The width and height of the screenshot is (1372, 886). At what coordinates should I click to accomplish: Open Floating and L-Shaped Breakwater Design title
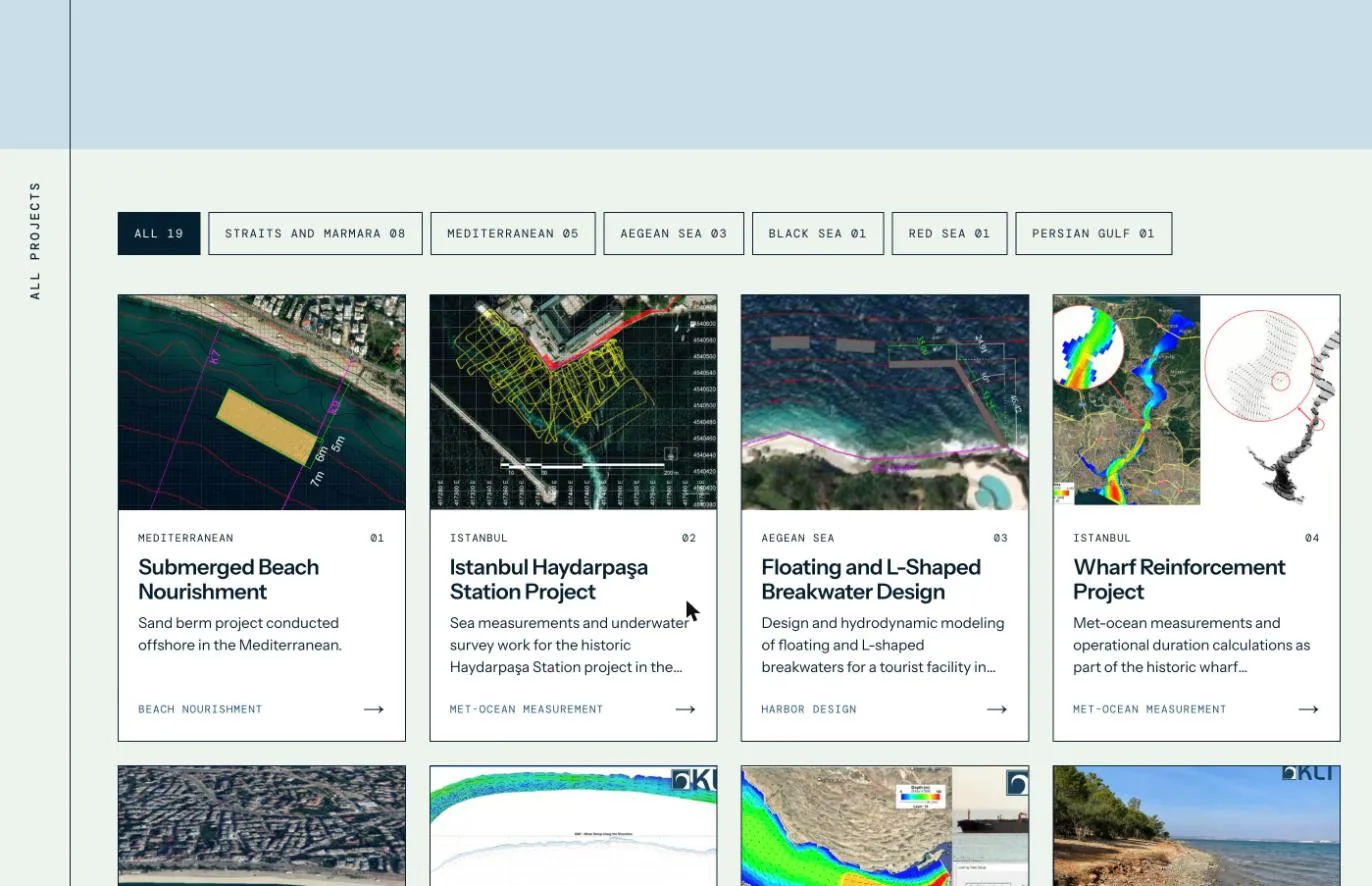coord(871,579)
